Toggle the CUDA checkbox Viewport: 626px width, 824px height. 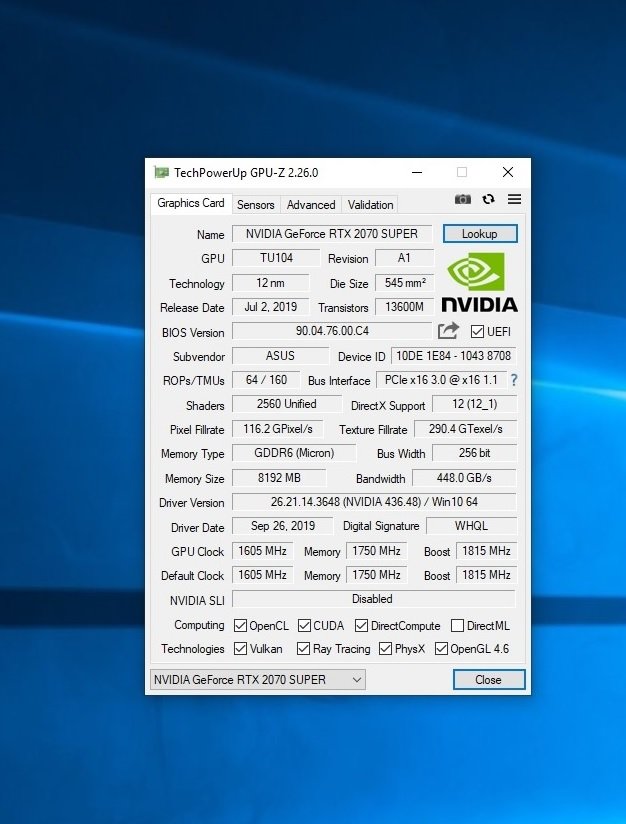click(x=304, y=625)
